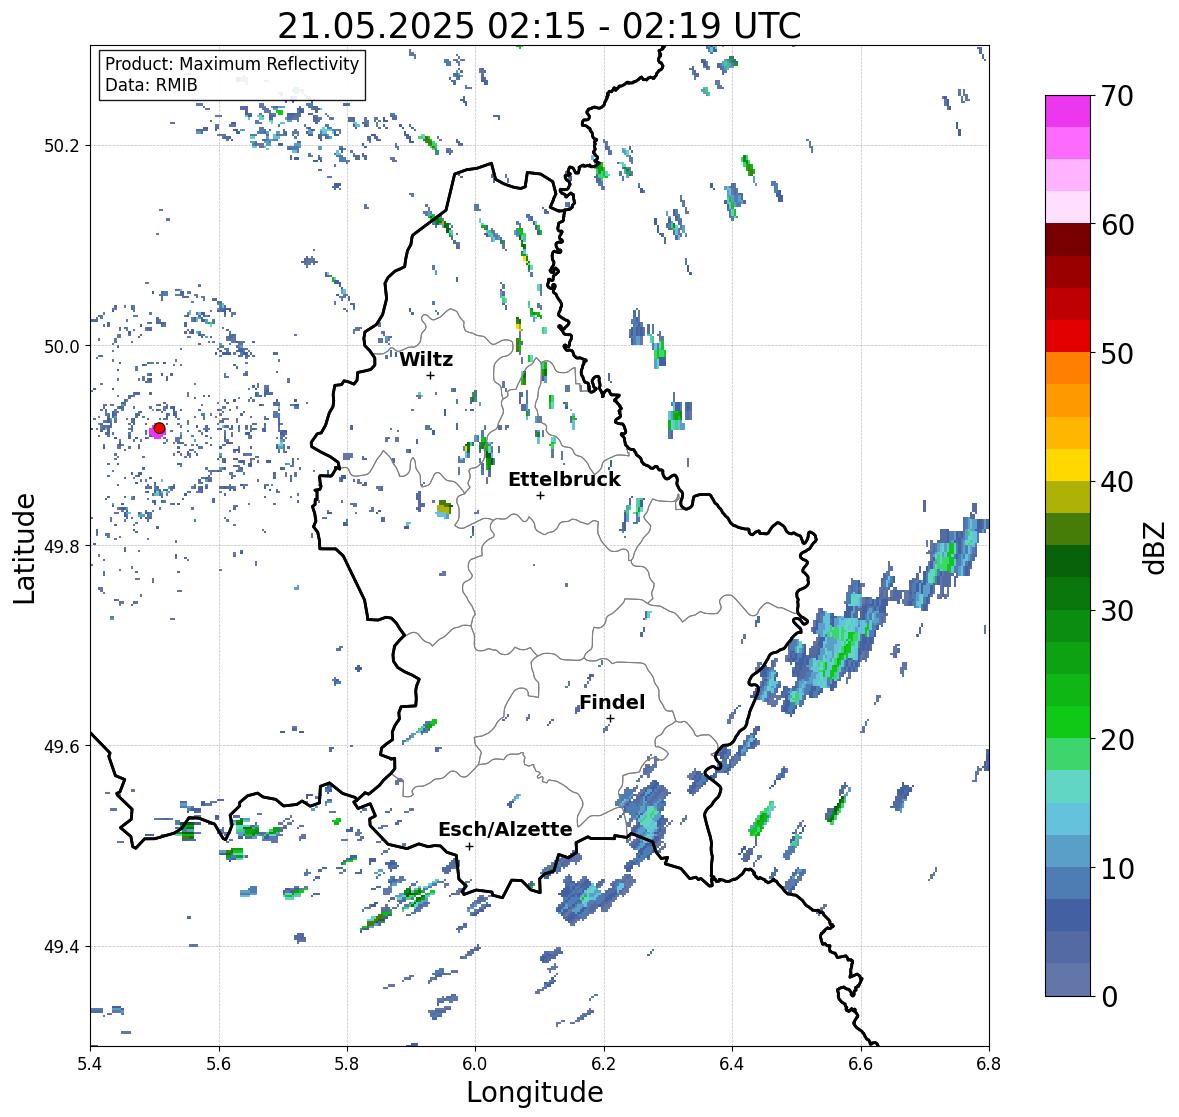The image size is (1179, 1117).
Task: Click the longitude tick label 6.8
Action: (x=989, y=1064)
